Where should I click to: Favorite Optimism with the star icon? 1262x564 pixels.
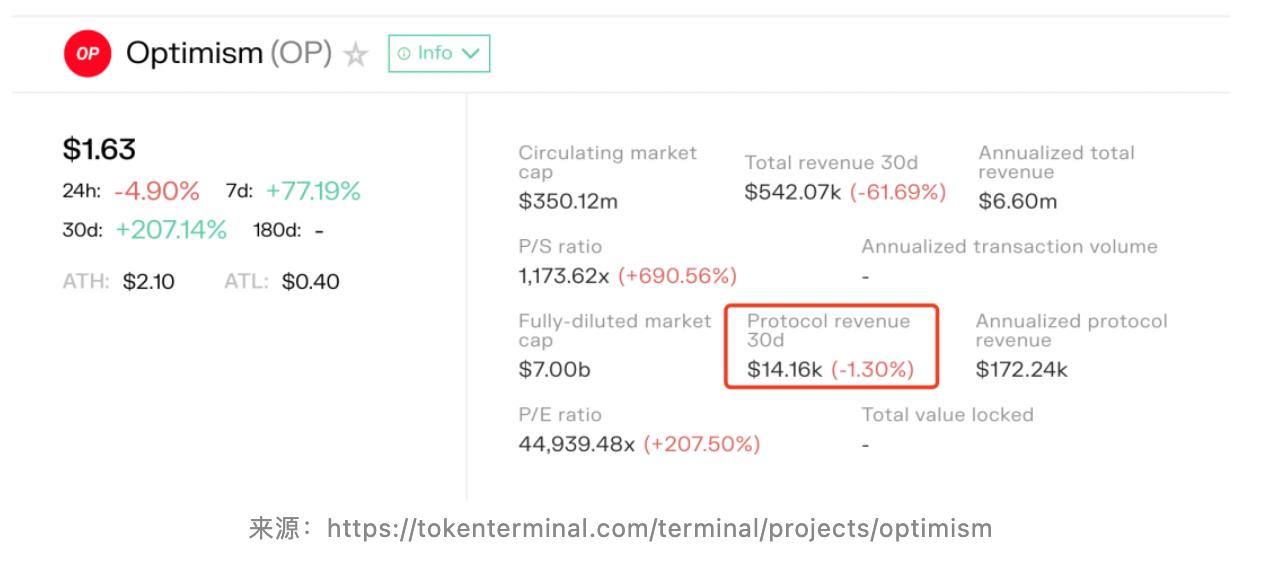tap(355, 55)
